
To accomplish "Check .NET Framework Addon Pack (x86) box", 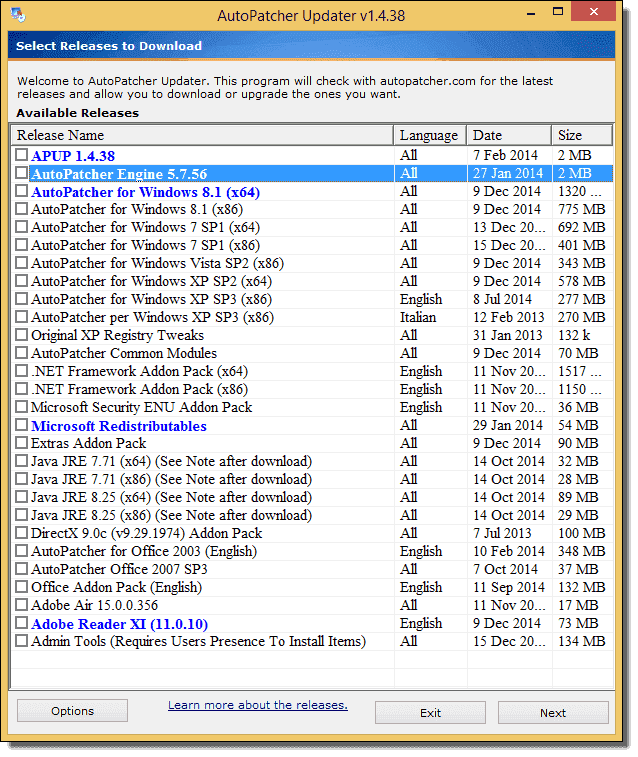I will pos(21,389).
